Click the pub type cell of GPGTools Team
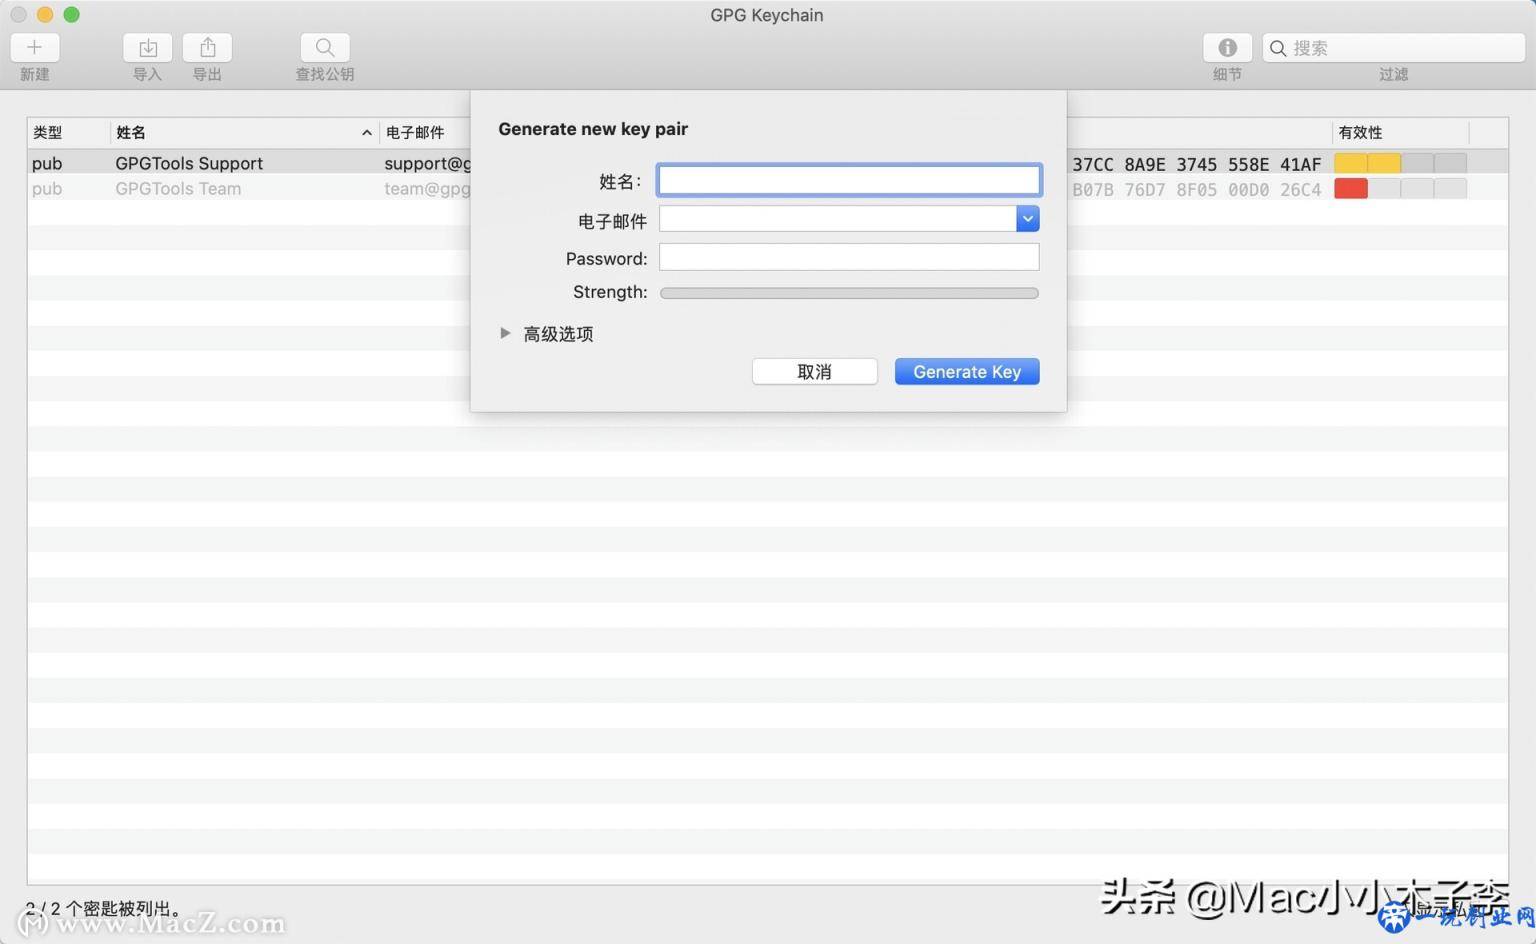Image resolution: width=1536 pixels, height=944 pixels. coord(47,188)
